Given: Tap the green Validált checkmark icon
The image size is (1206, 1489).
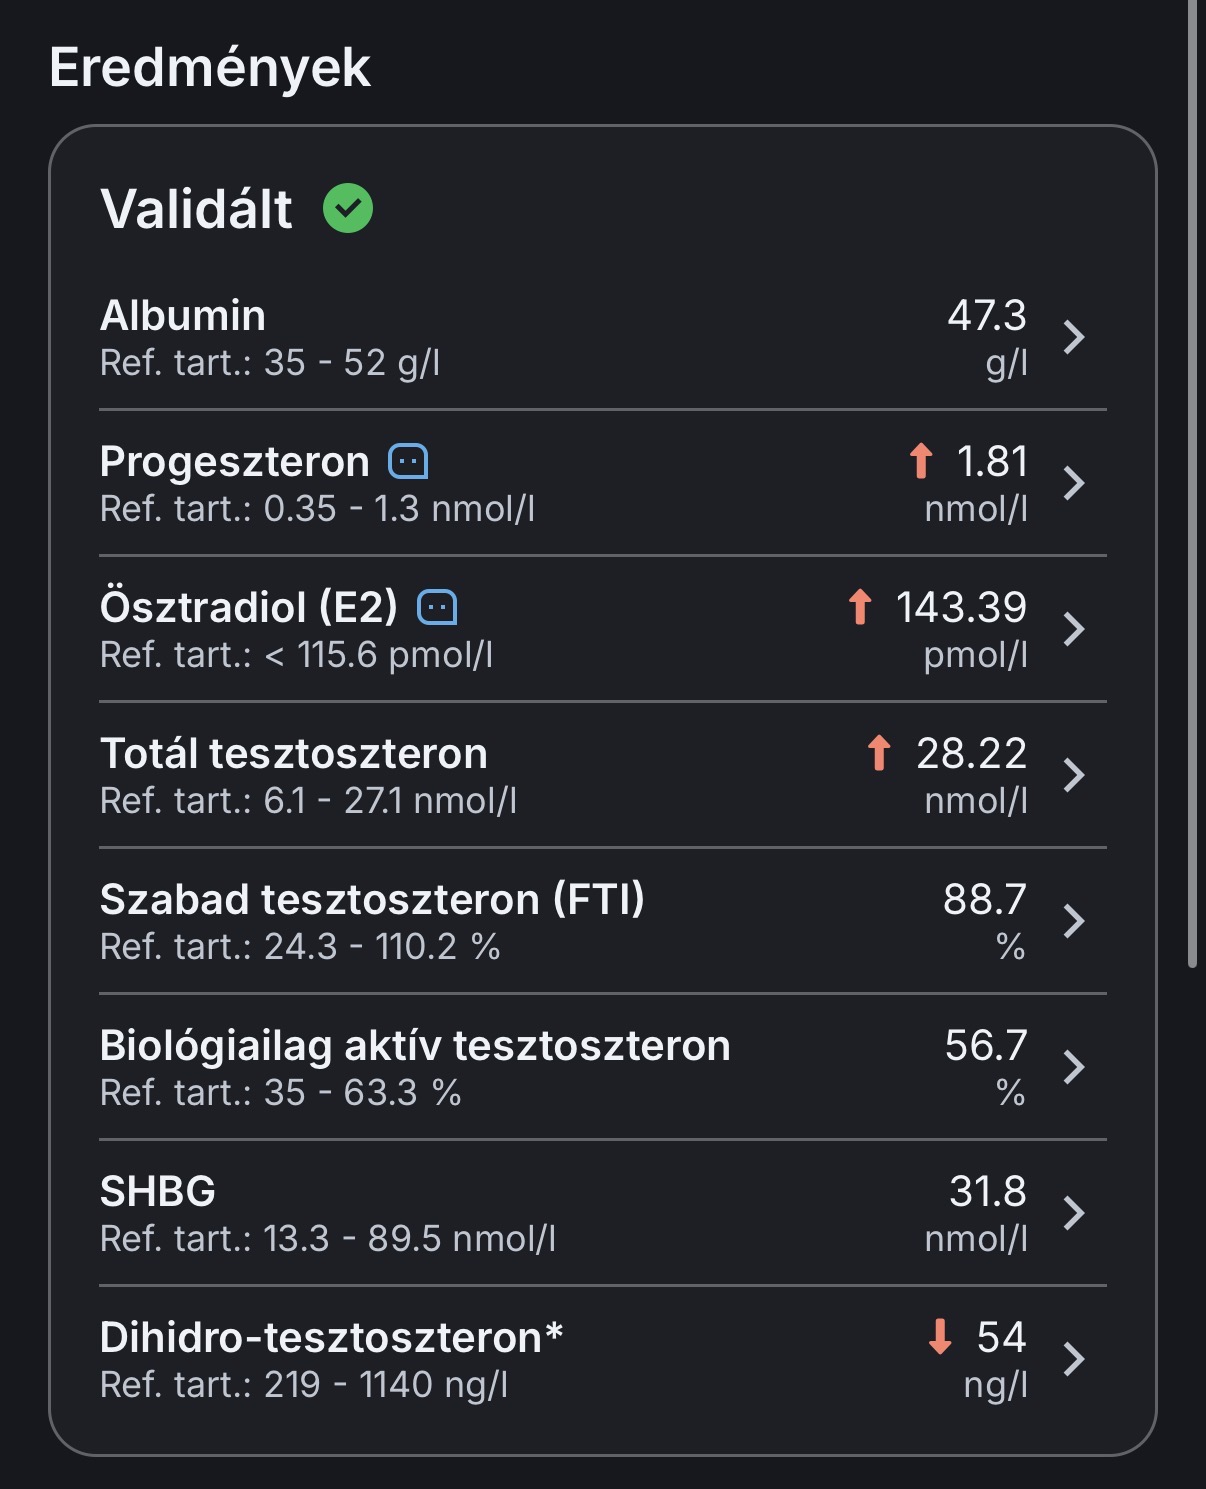Looking at the screenshot, I should [x=348, y=208].
